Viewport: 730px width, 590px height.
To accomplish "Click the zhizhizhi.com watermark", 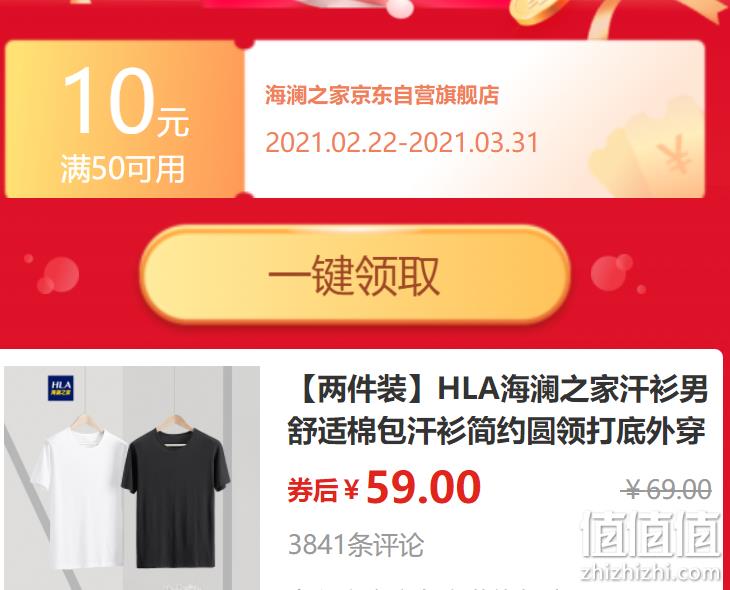I will click(x=651, y=572).
